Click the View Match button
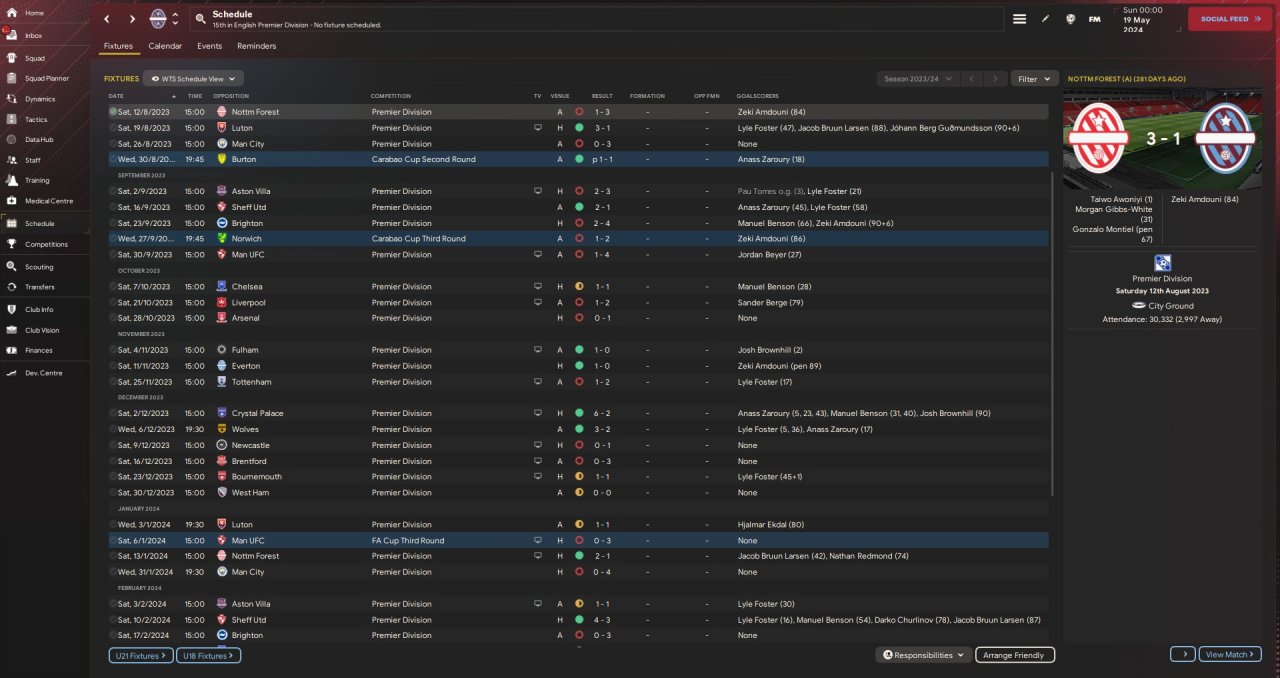This screenshot has height=678, width=1280. tap(1229, 654)
